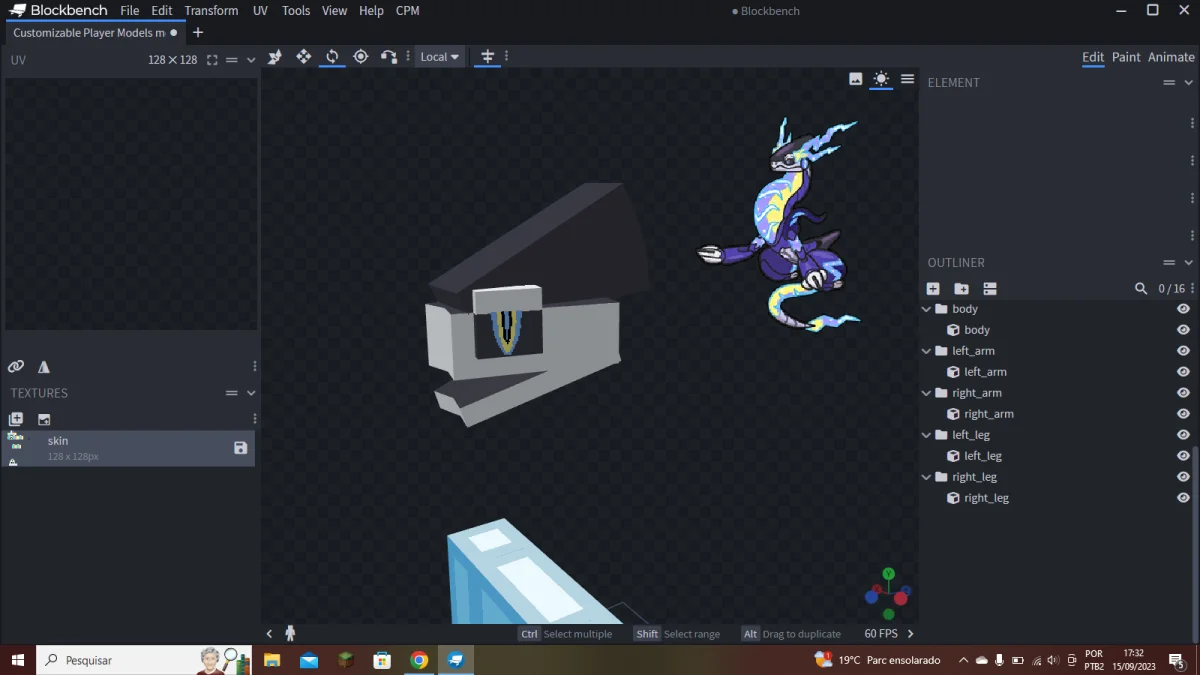1200x675 pixels.
Task: Hide the left_leg cube
Action: 1183,456
